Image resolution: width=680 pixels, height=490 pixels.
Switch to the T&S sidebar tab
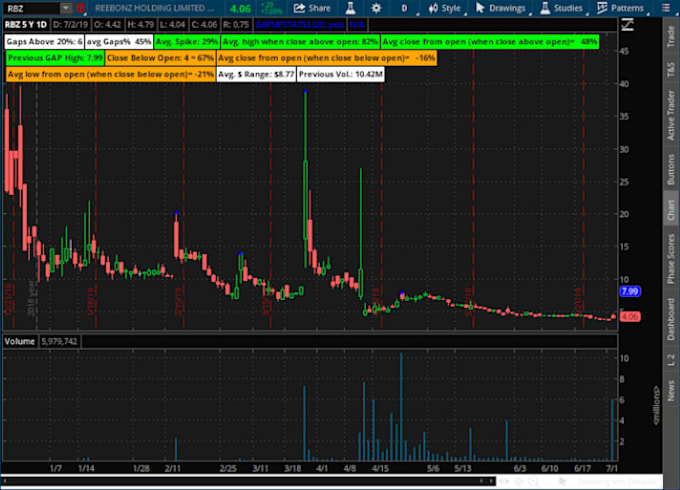click(671, 69)
